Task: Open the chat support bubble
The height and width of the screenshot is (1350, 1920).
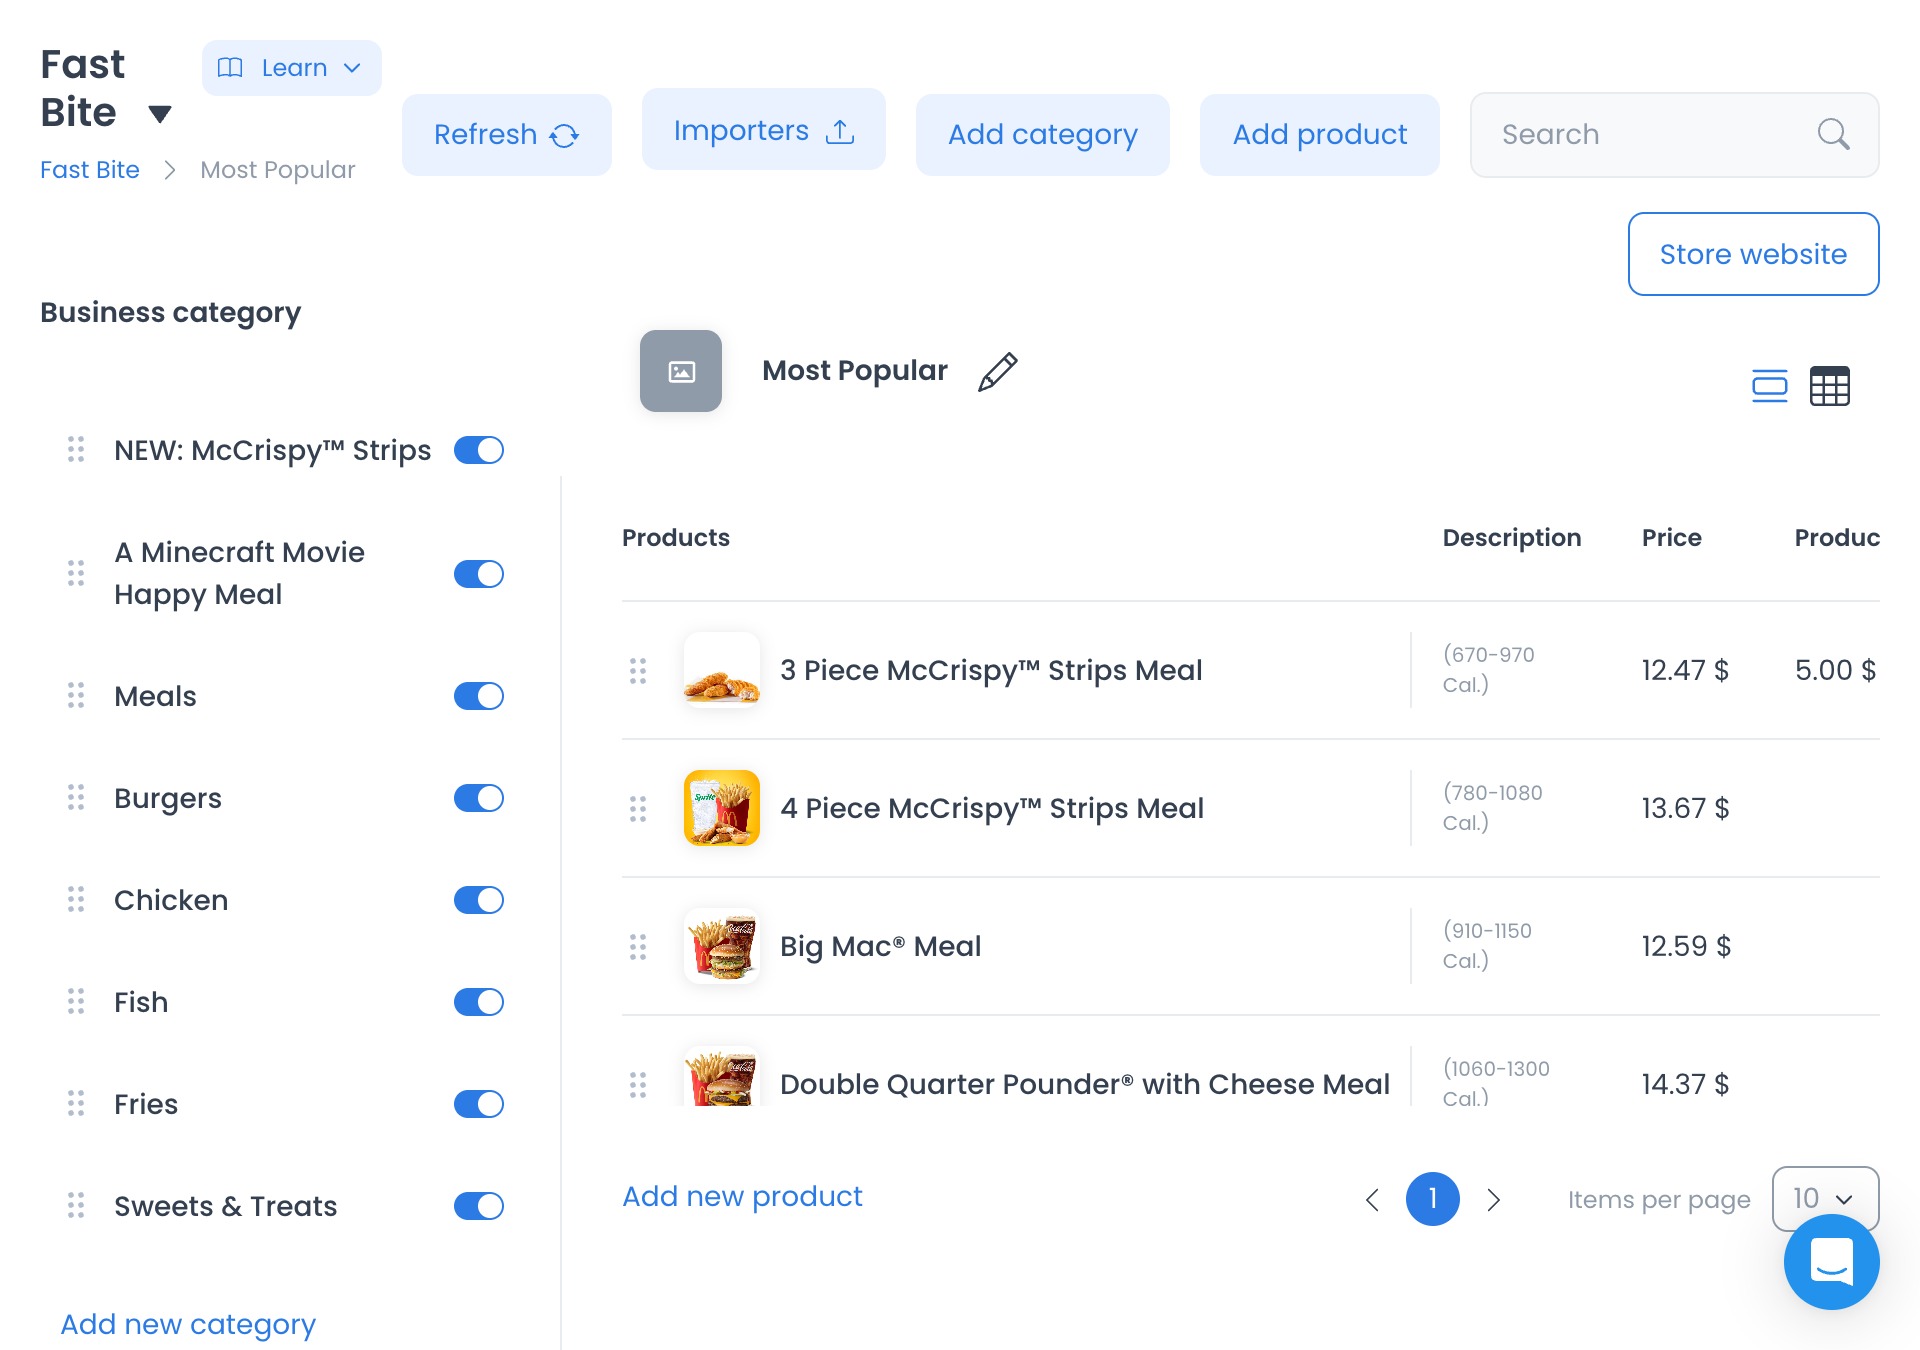Action: [x=1831, y=1261]
